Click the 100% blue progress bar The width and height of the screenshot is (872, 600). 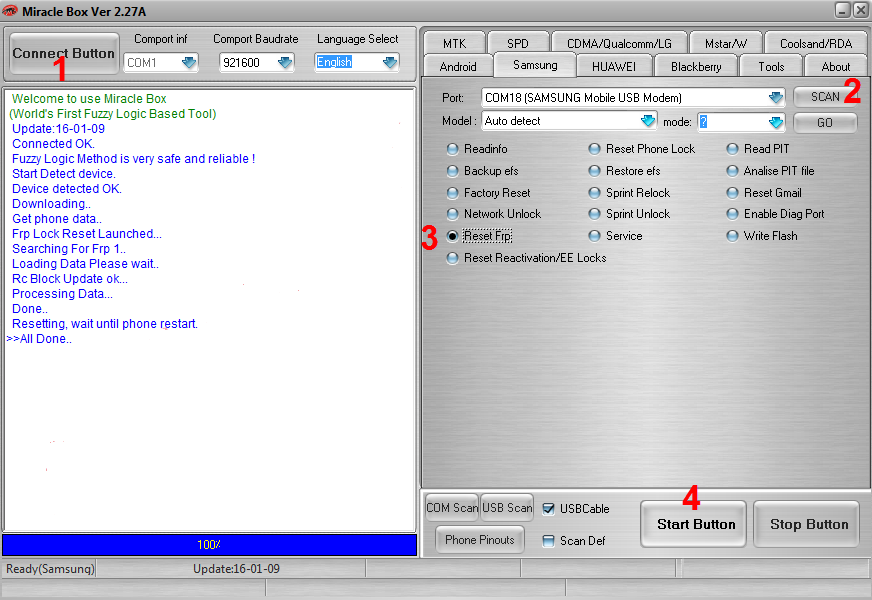point(210,545)
